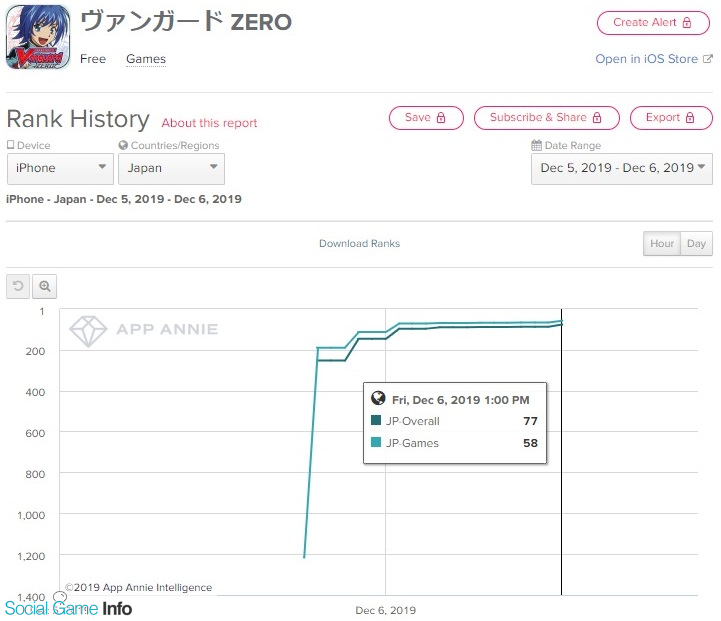Switch to Day view
721x621 pixels.
(x=696, y=244)
